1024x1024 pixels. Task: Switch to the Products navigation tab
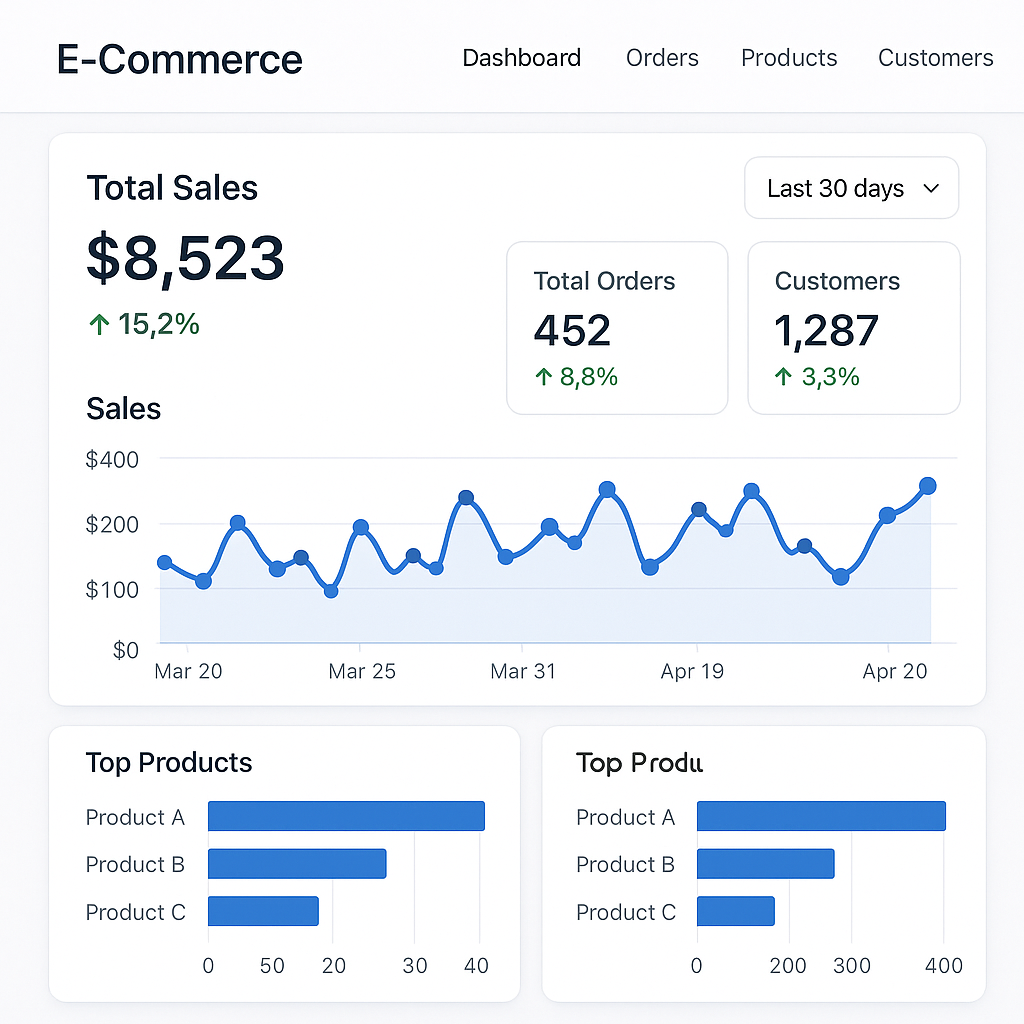click(789, 58)
